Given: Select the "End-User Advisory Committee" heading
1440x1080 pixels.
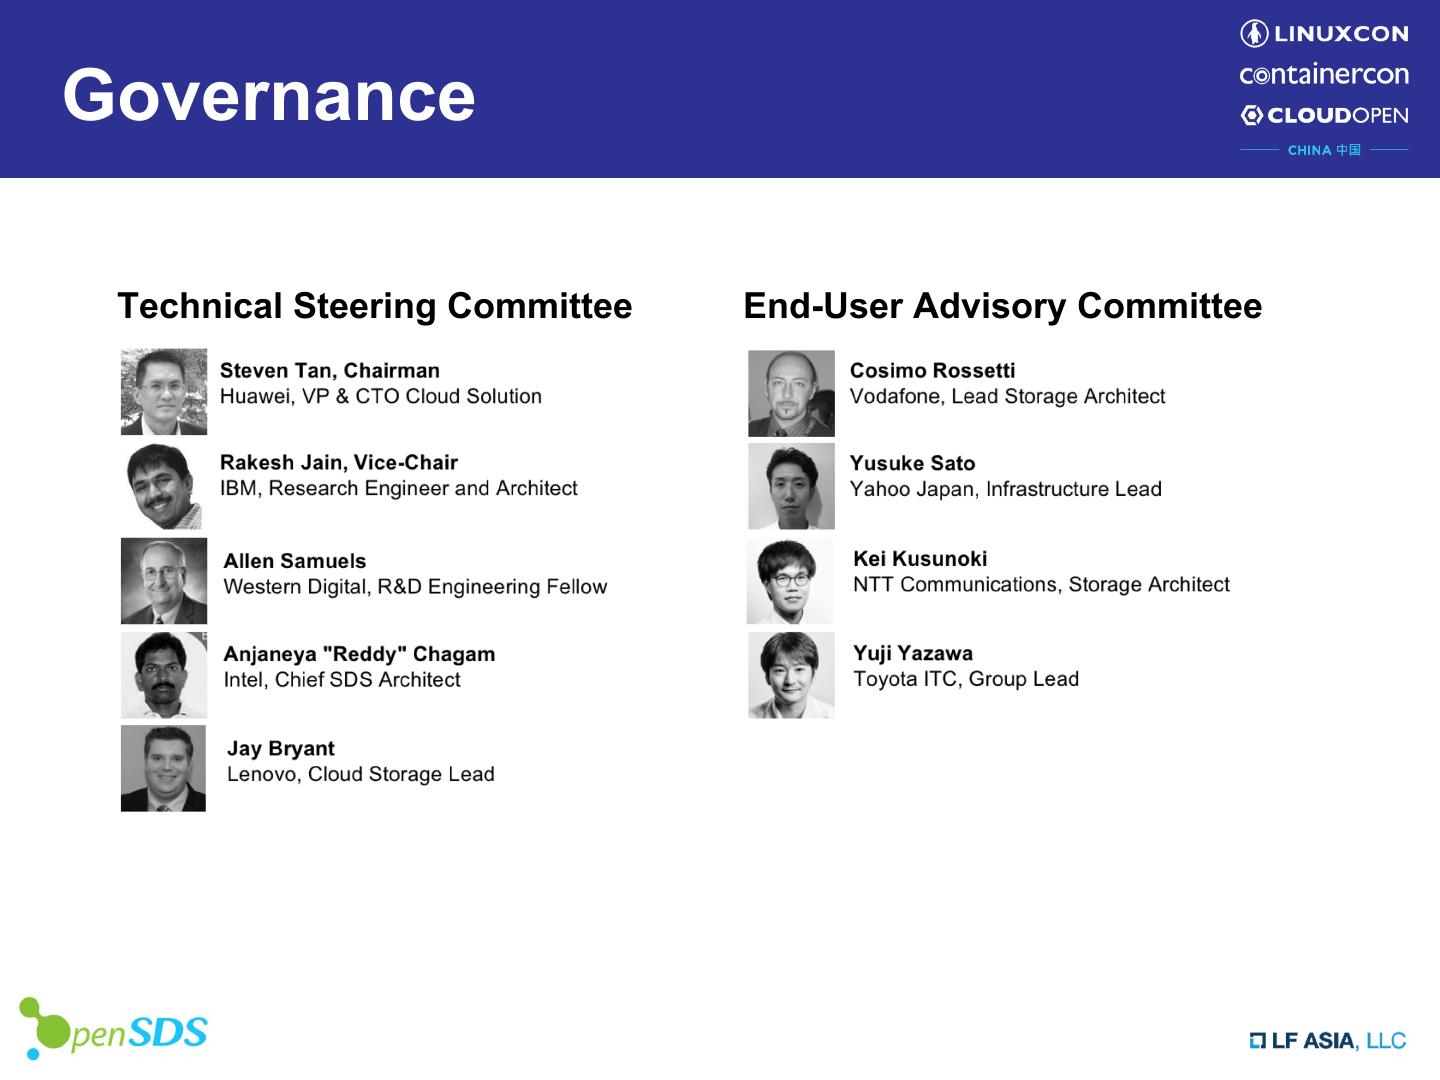Looking at the screenshot, I should click(1003, 306).
